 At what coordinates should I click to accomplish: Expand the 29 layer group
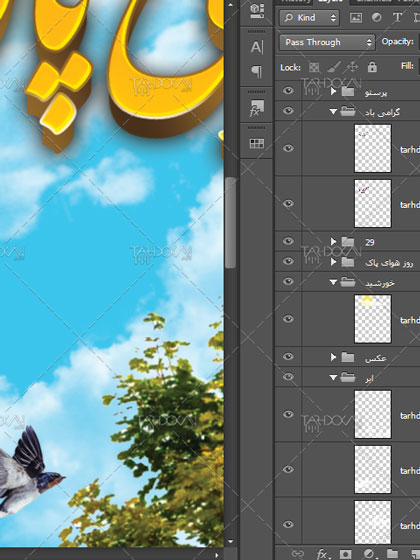tap(333, 241)
